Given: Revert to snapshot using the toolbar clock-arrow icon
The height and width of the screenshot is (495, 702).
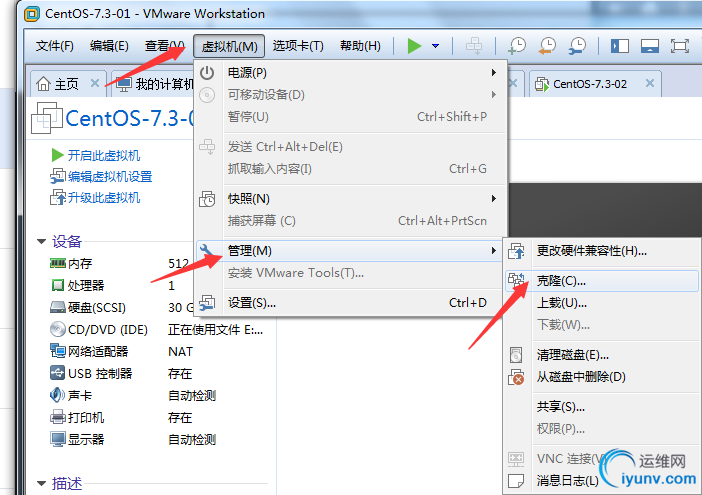Looking at the screenshot, I should click(547, 46).
